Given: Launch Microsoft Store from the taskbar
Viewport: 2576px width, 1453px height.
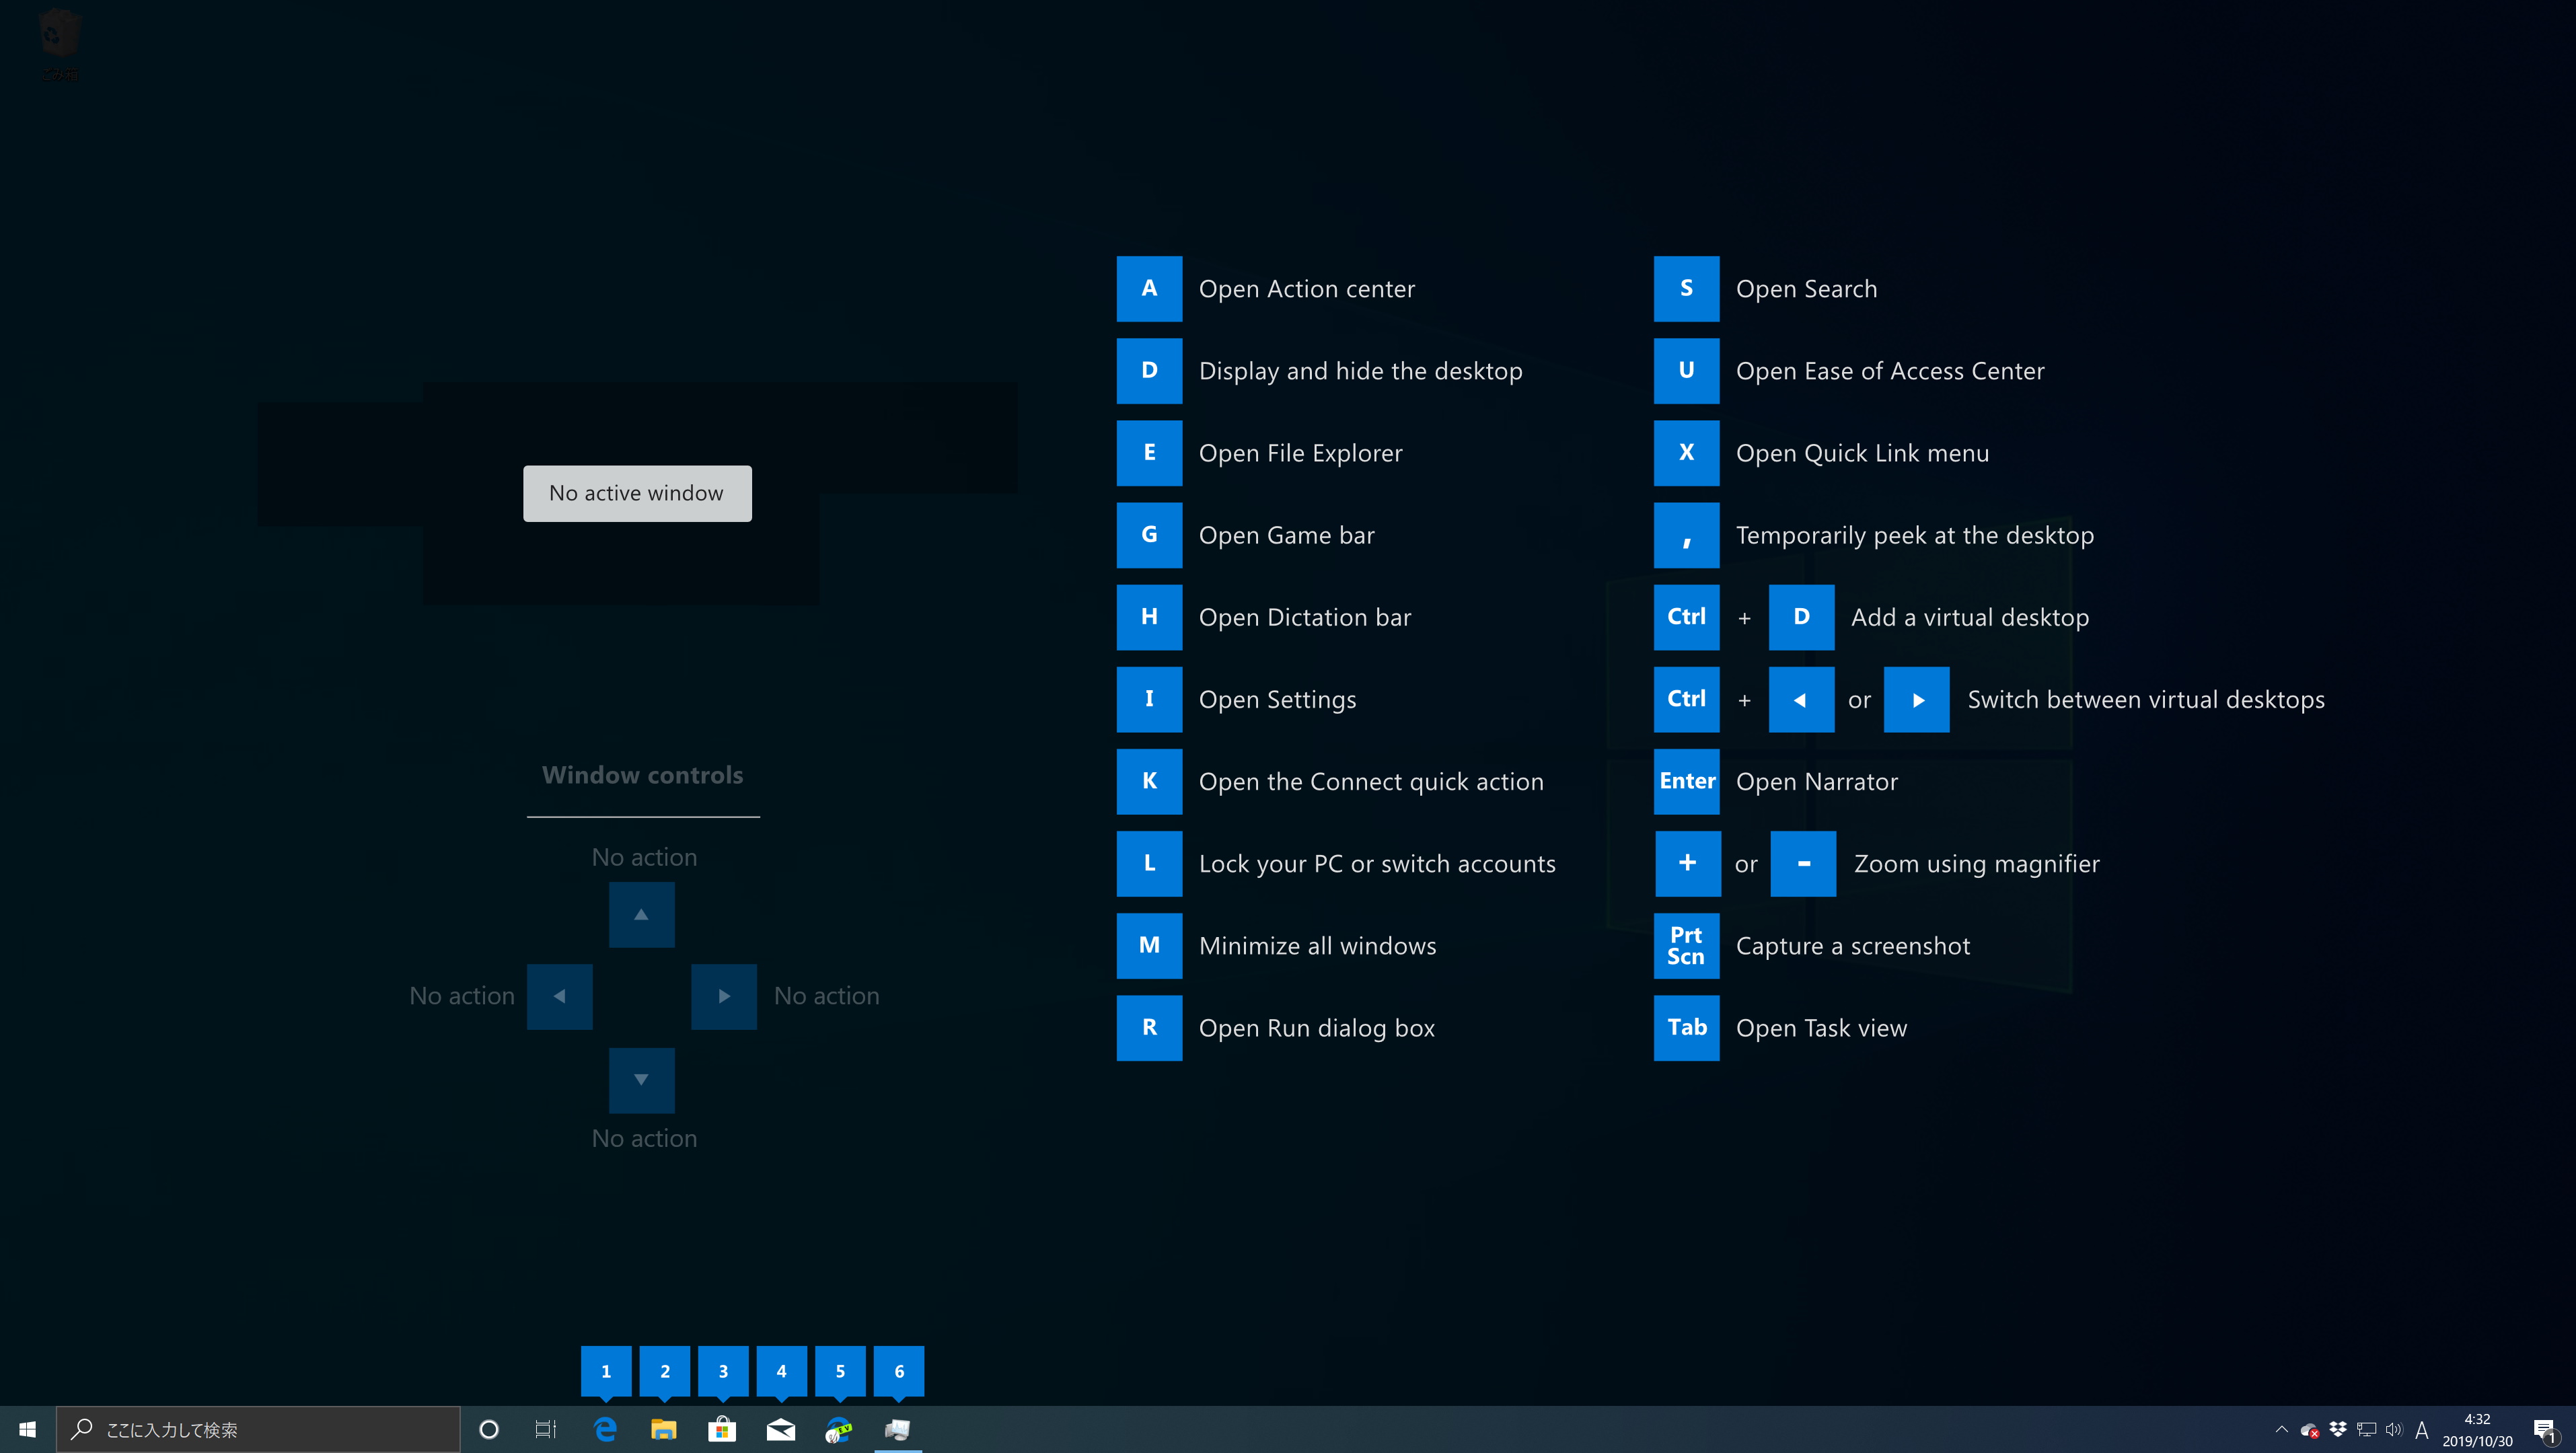Looking at the screenshot, I should 722,1429.
